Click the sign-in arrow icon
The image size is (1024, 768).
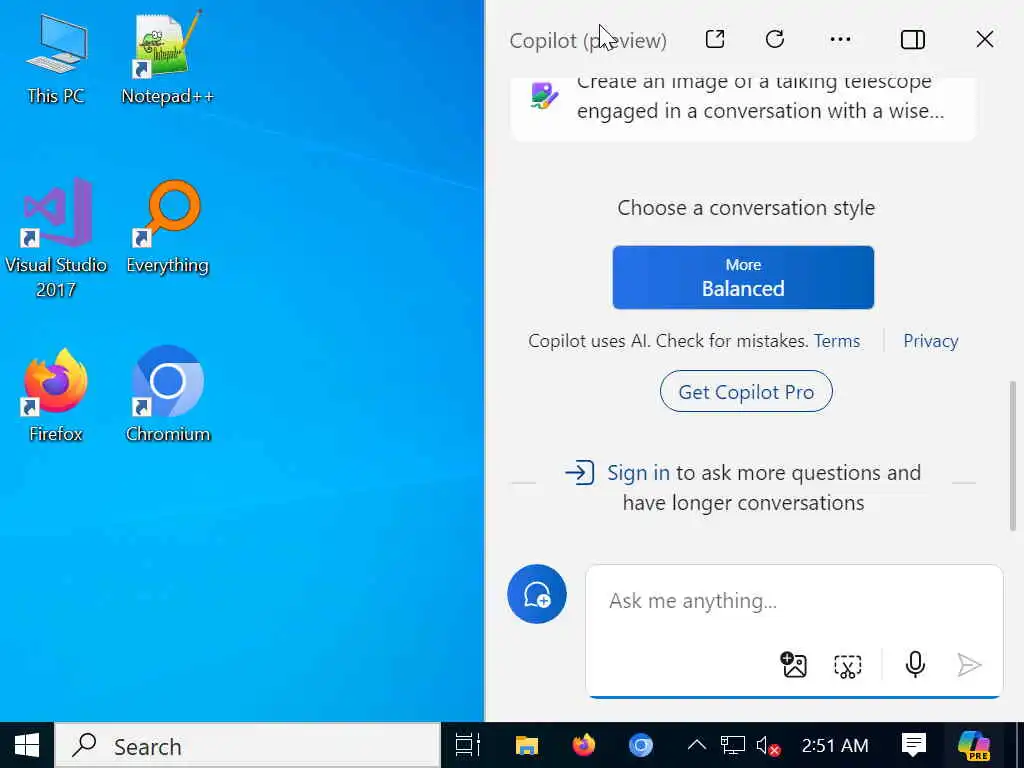[x=579, y=472]
